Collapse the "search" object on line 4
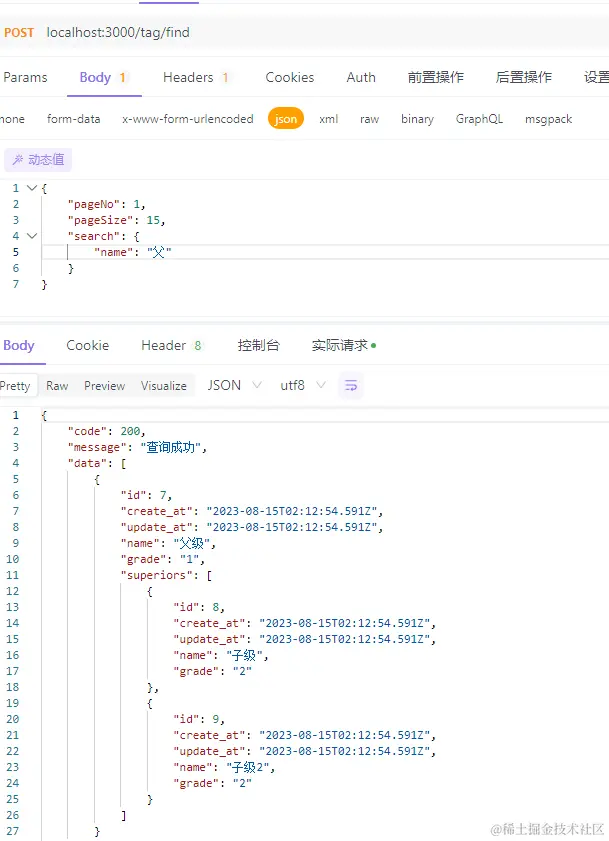The image size is (609, 841). coord(32,235)
